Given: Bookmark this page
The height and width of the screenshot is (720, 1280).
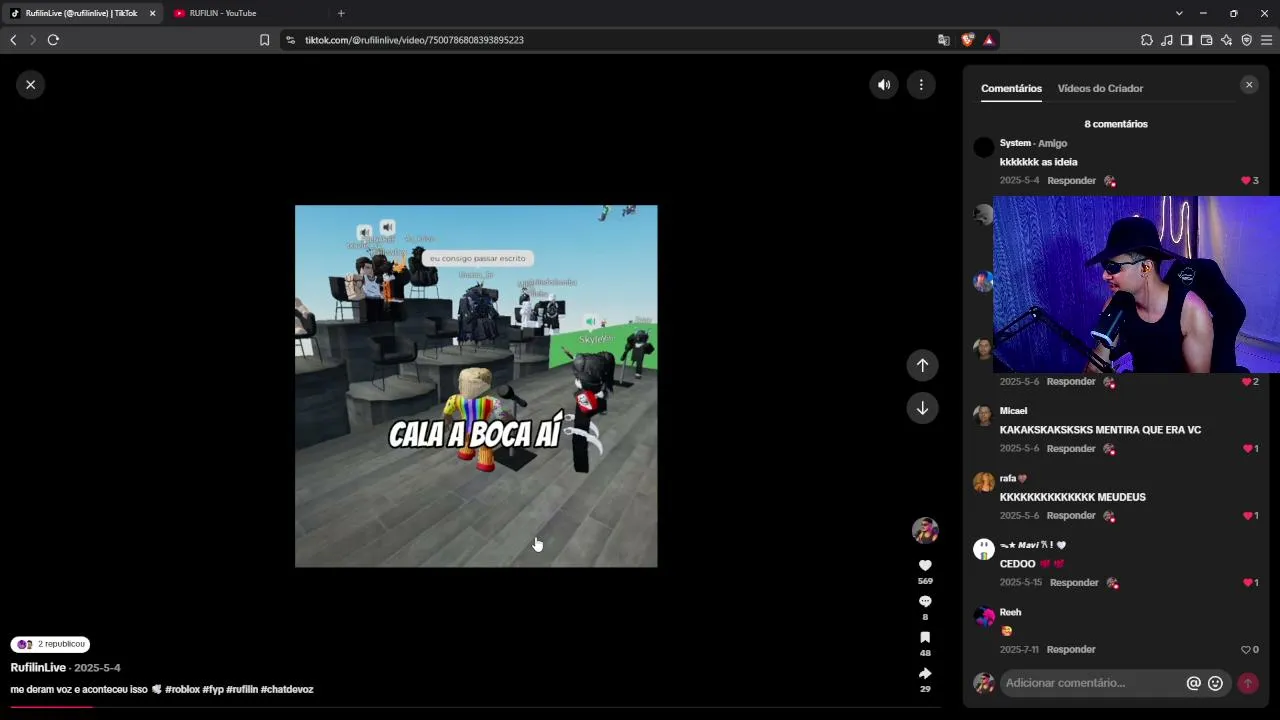Looking at the screenshot, I should point(264,40).
